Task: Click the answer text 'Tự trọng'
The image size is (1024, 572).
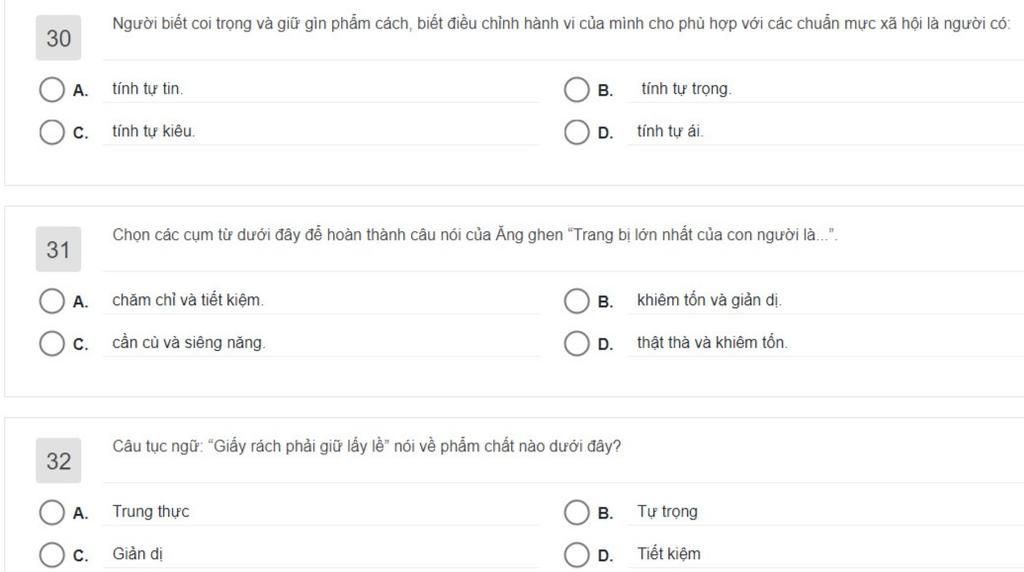Action: pos(667,512)
